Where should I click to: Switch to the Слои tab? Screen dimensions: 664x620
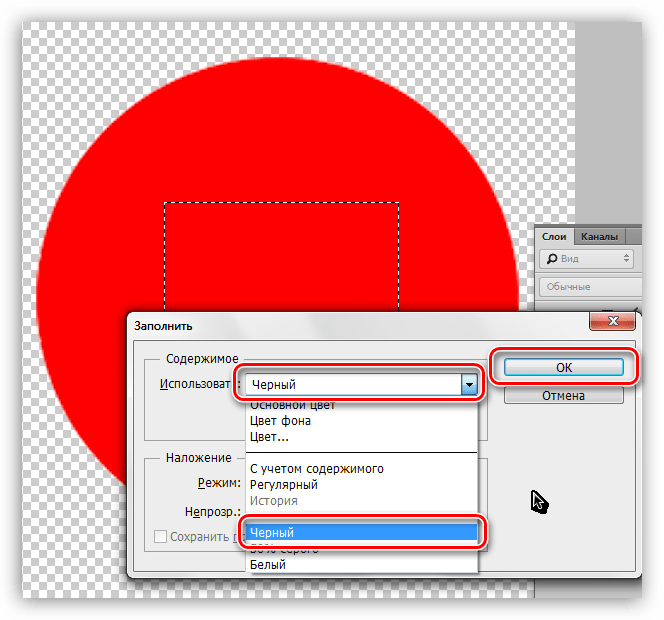pyautogui.click(x=554, y=237)
